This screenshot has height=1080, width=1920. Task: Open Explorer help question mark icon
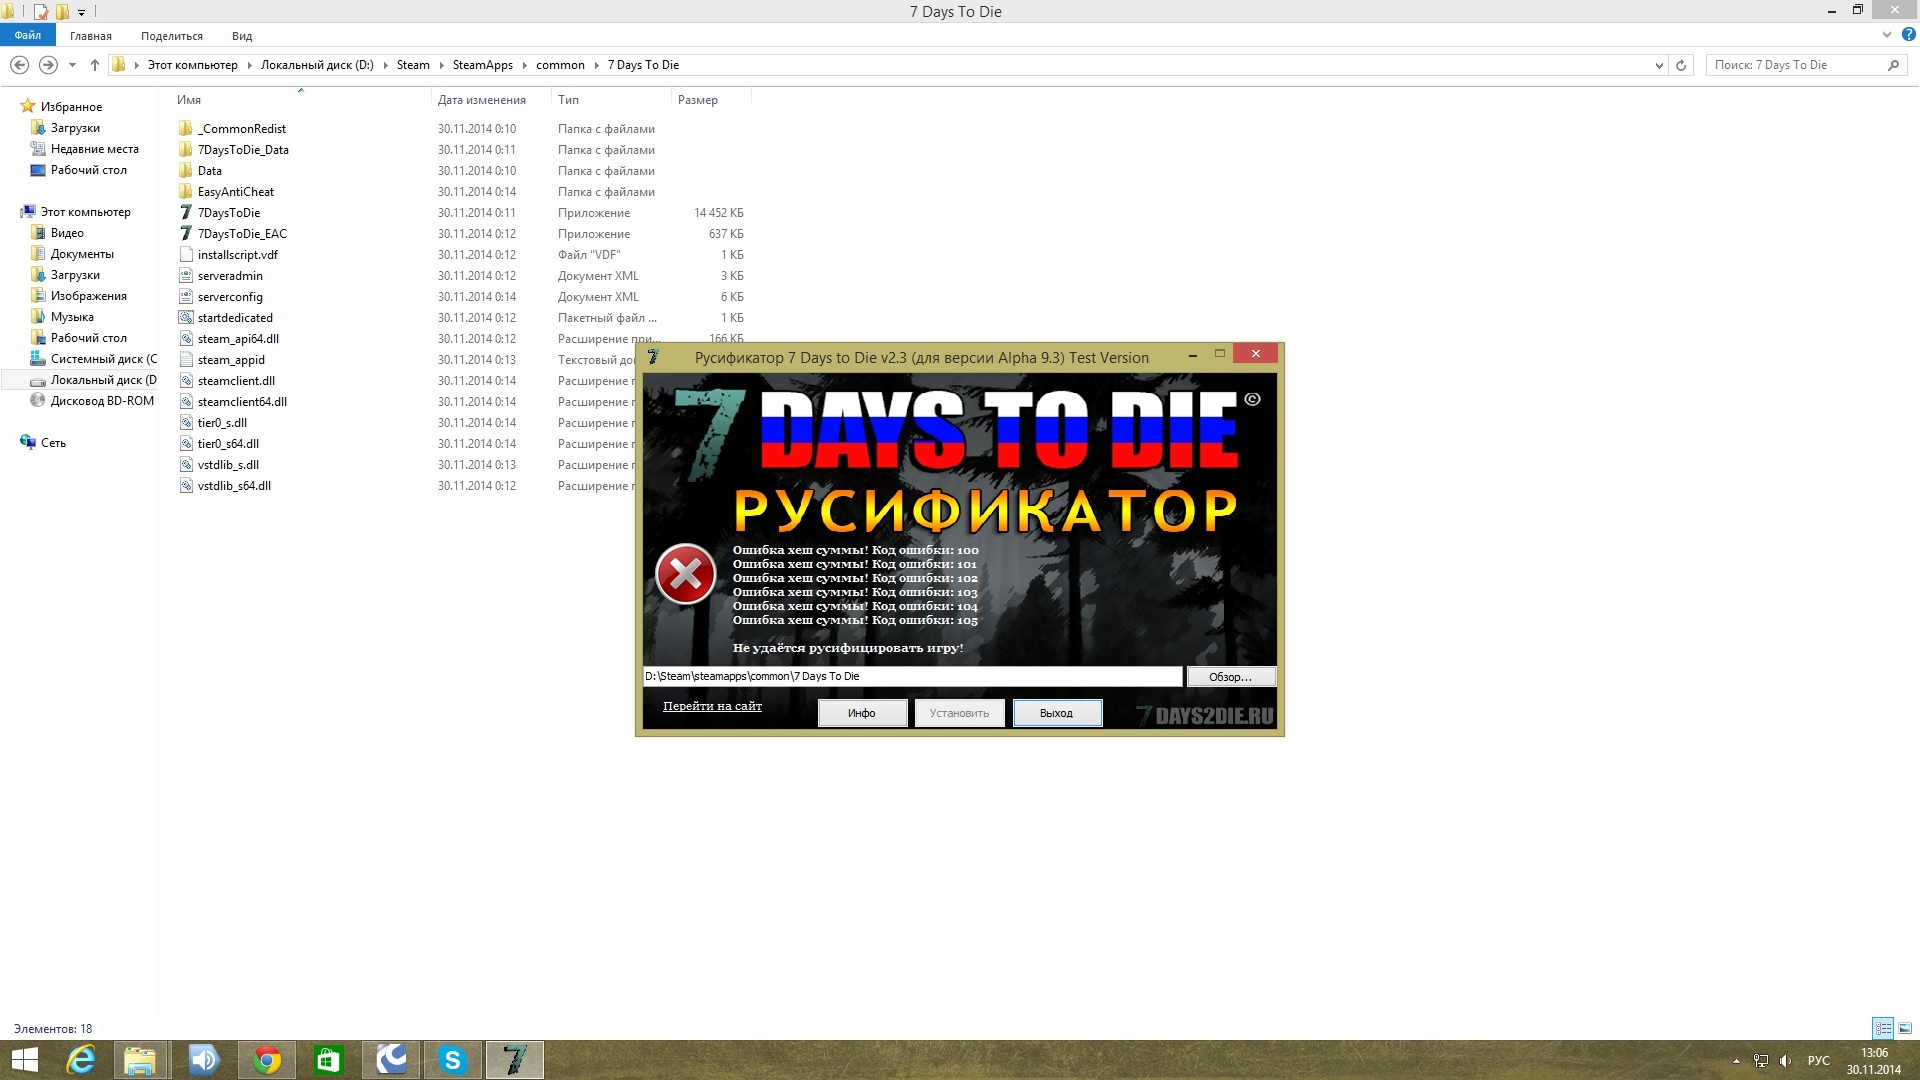click(x=1908, y=34)
